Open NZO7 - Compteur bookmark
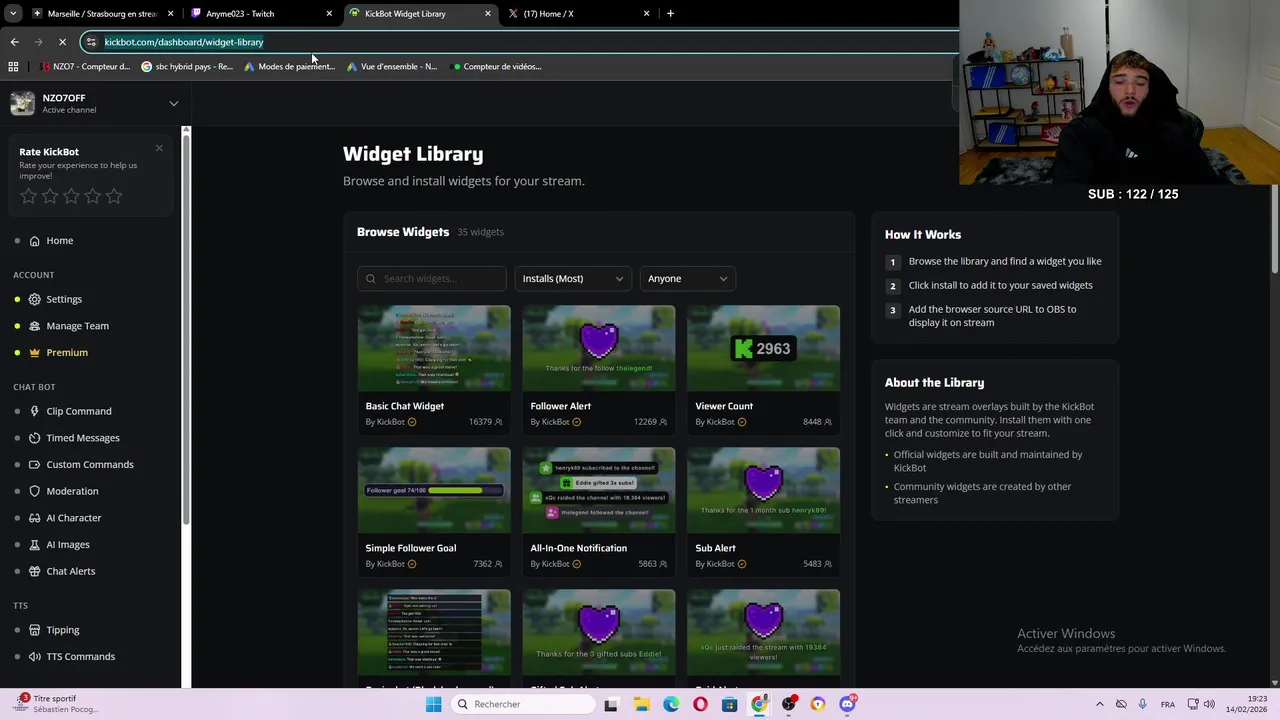 85,67
